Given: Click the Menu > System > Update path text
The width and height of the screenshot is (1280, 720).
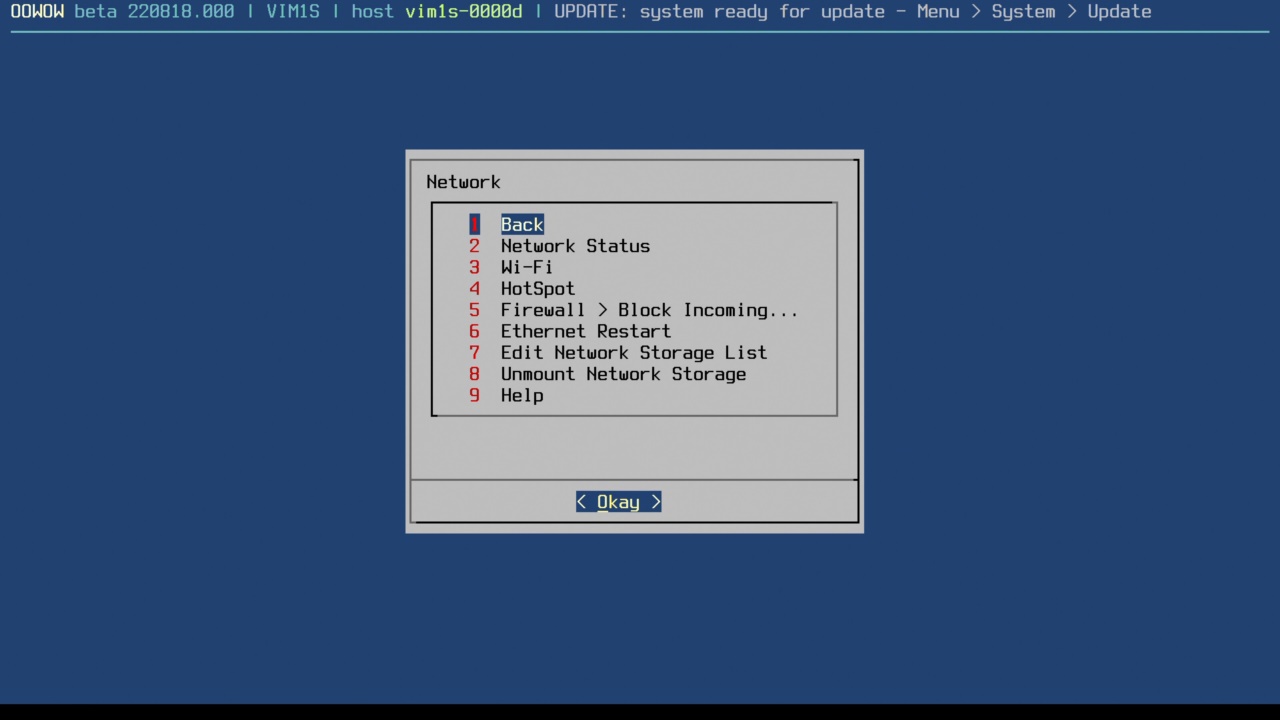Looking at the screenshot, I should (1034, 12).
